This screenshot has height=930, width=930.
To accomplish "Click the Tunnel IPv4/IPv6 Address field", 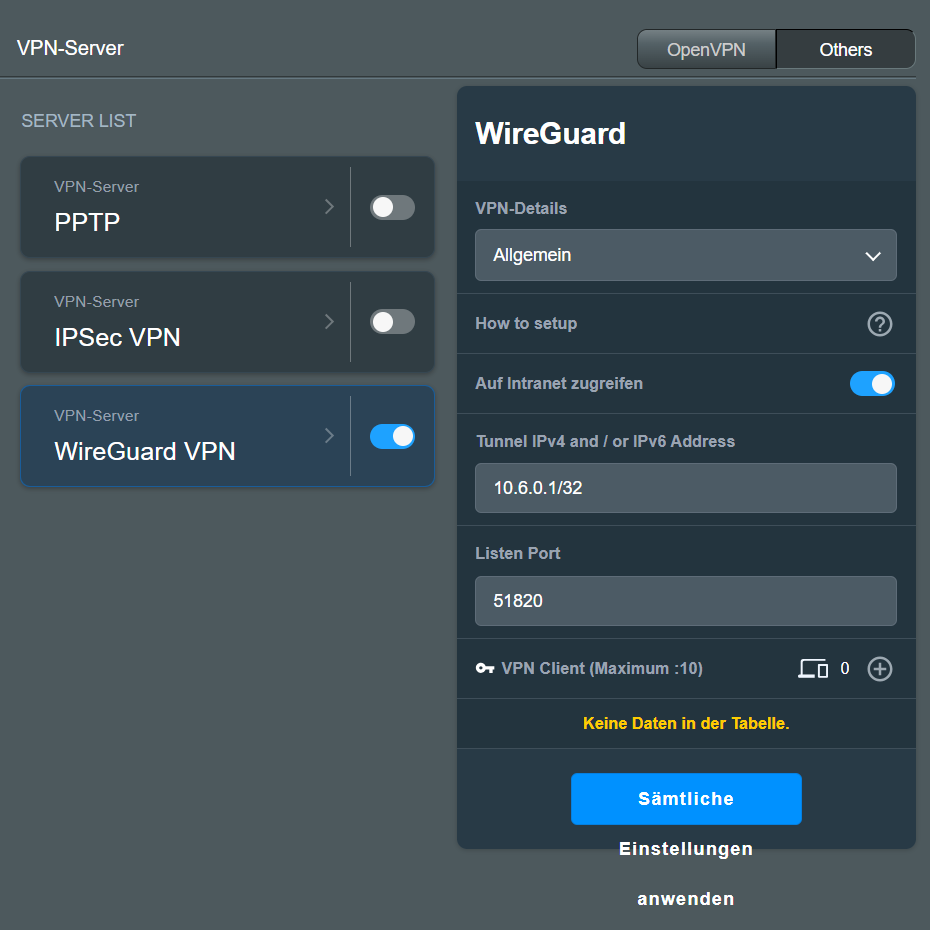I will coord(685,488).
